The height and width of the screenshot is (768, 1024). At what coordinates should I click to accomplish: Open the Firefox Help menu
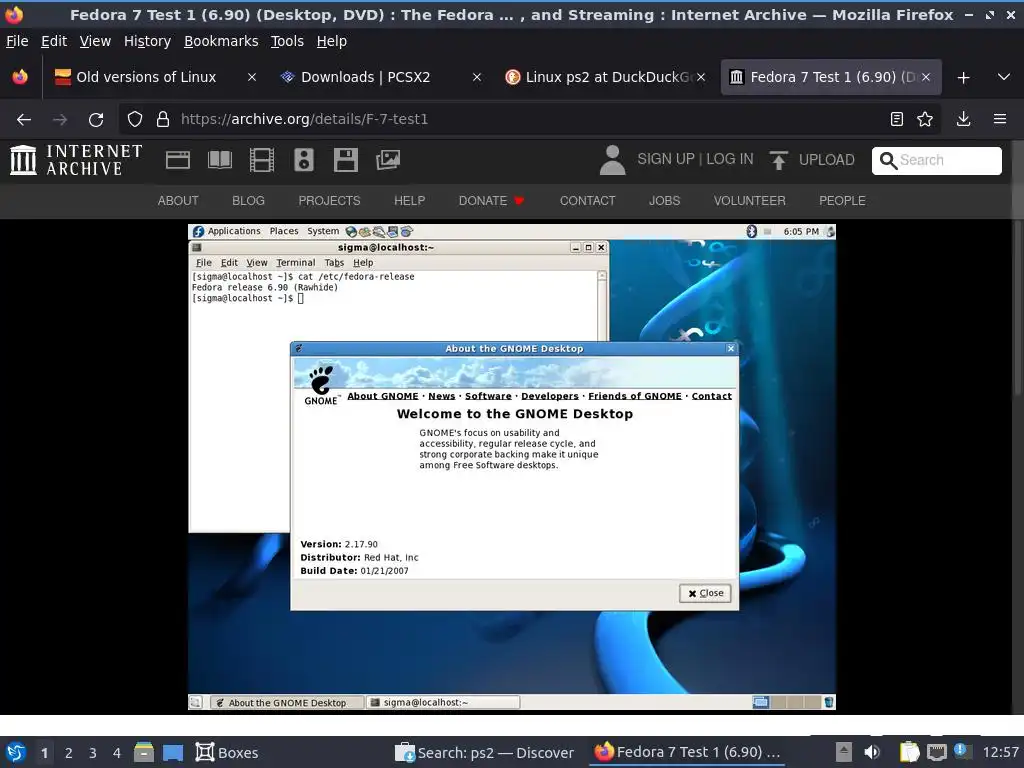pyautogui.click(x=331, y=41)
